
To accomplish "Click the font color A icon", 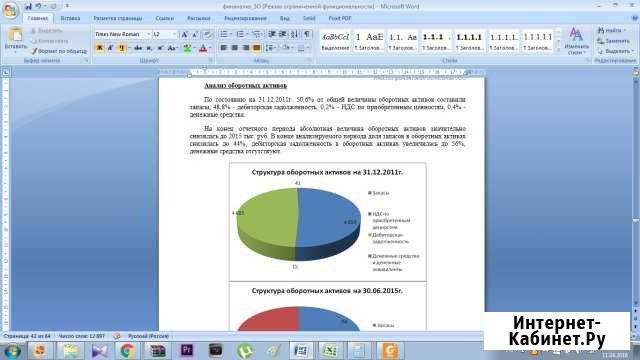I will coord(203,48).
